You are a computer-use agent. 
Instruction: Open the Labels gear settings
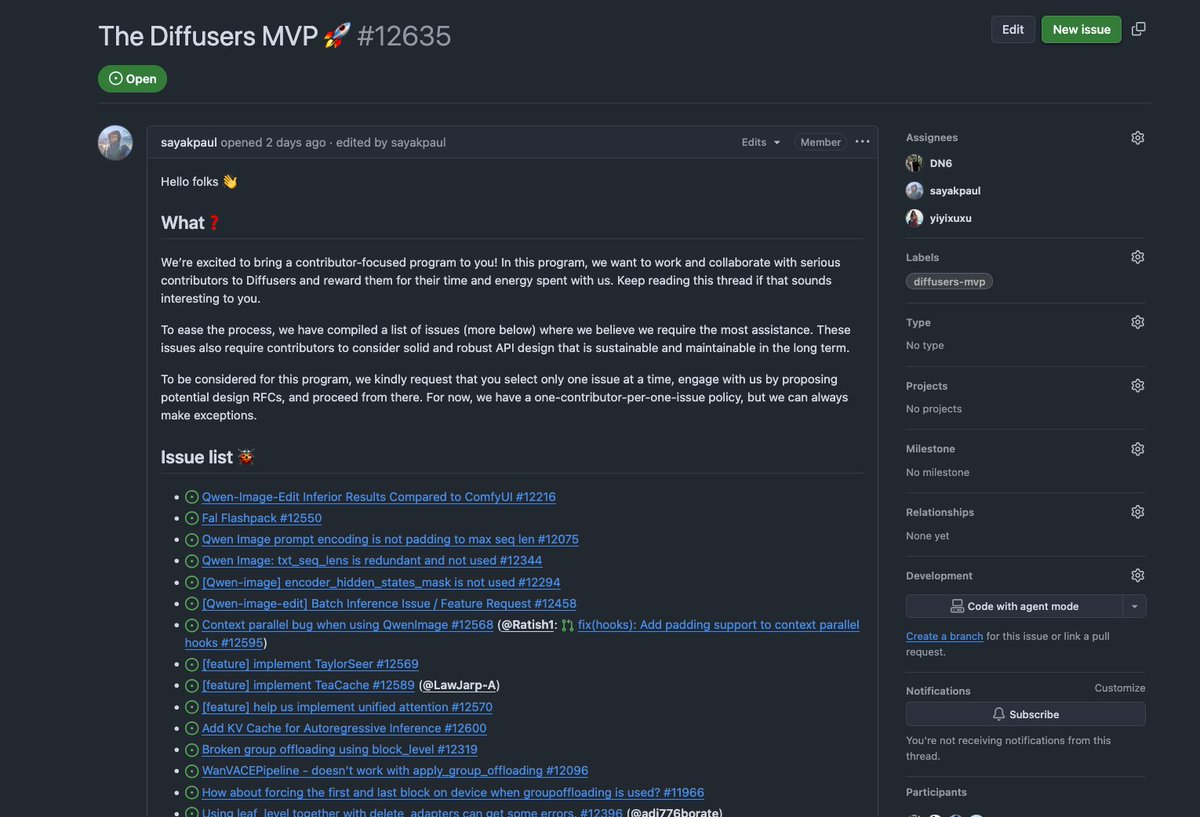1137,257
